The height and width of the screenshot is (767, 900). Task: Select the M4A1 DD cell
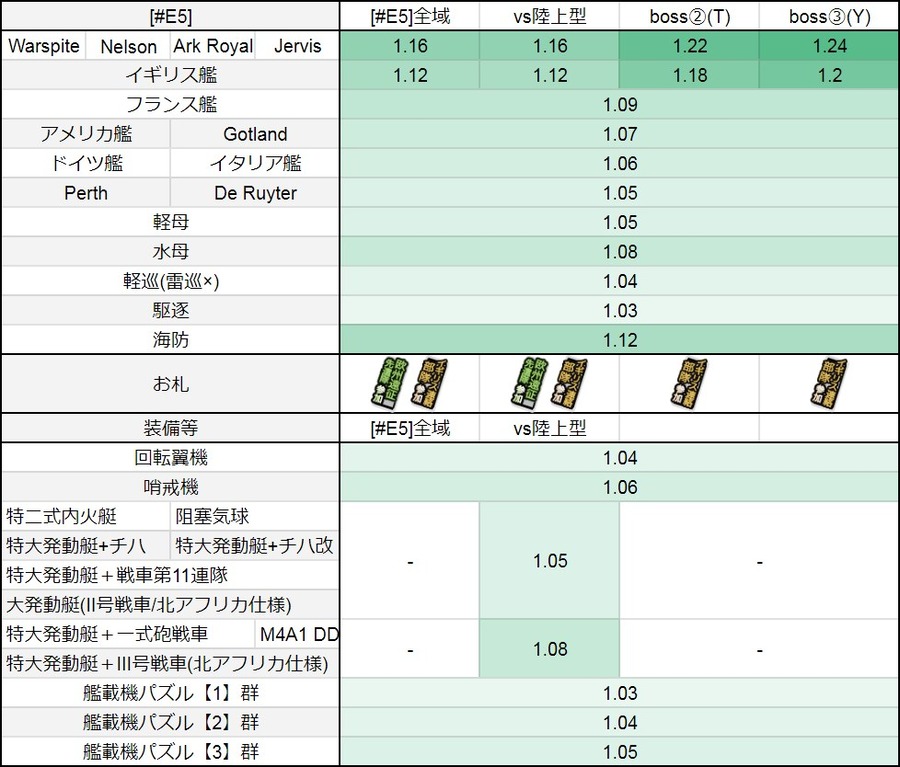coord(297,634)
